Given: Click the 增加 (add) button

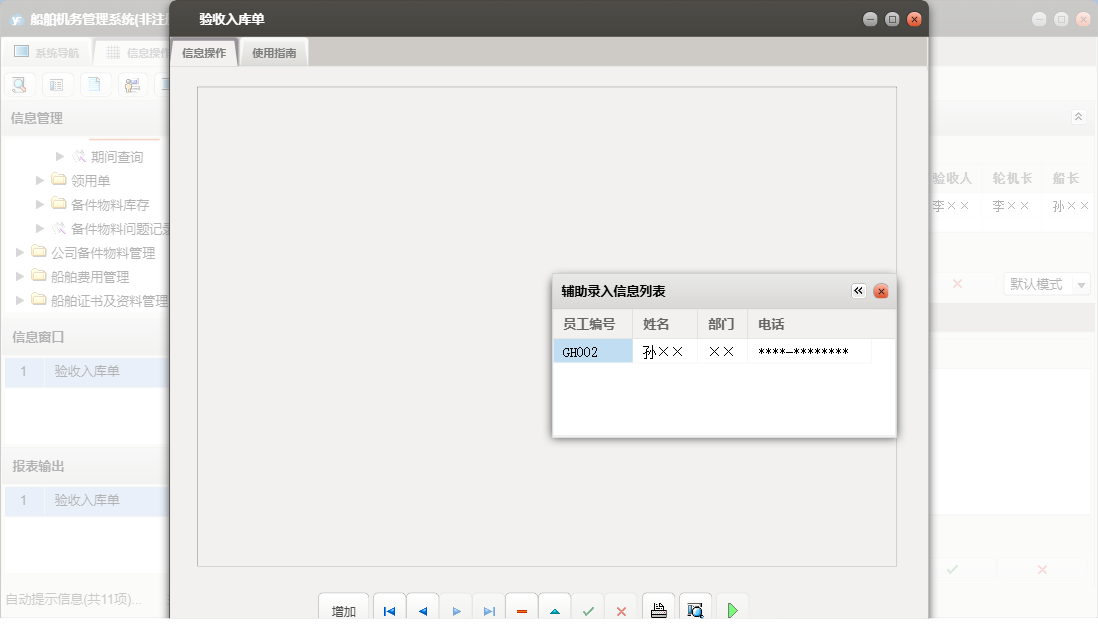Looking at the screenshot, I should 343,611.
